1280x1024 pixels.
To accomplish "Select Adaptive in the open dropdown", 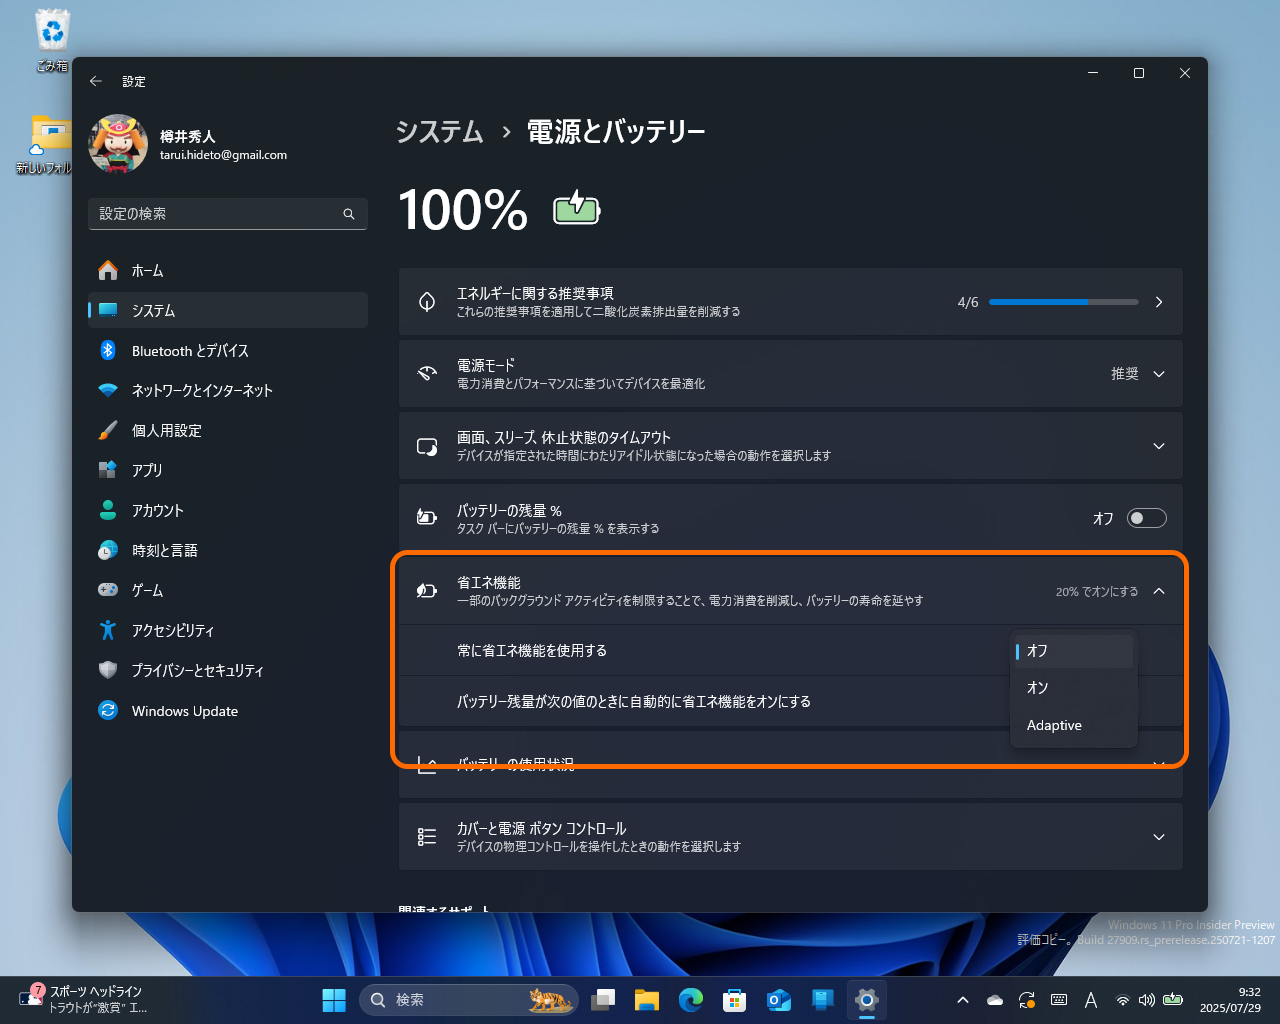I will point(1055,725).
